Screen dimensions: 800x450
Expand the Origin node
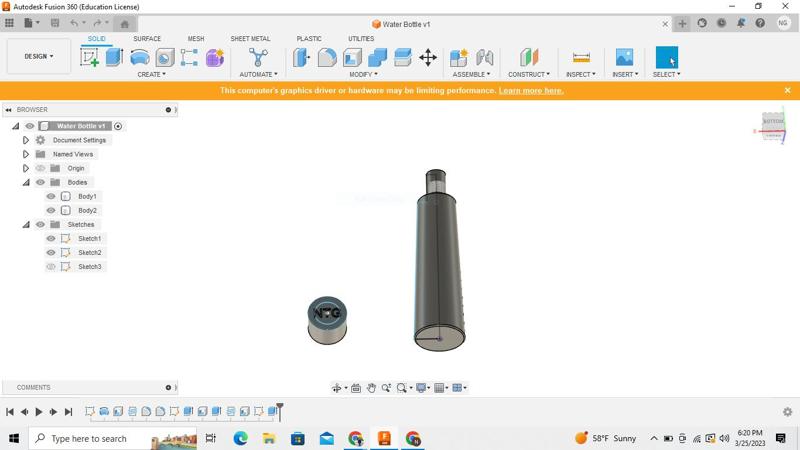coord(26,168)
